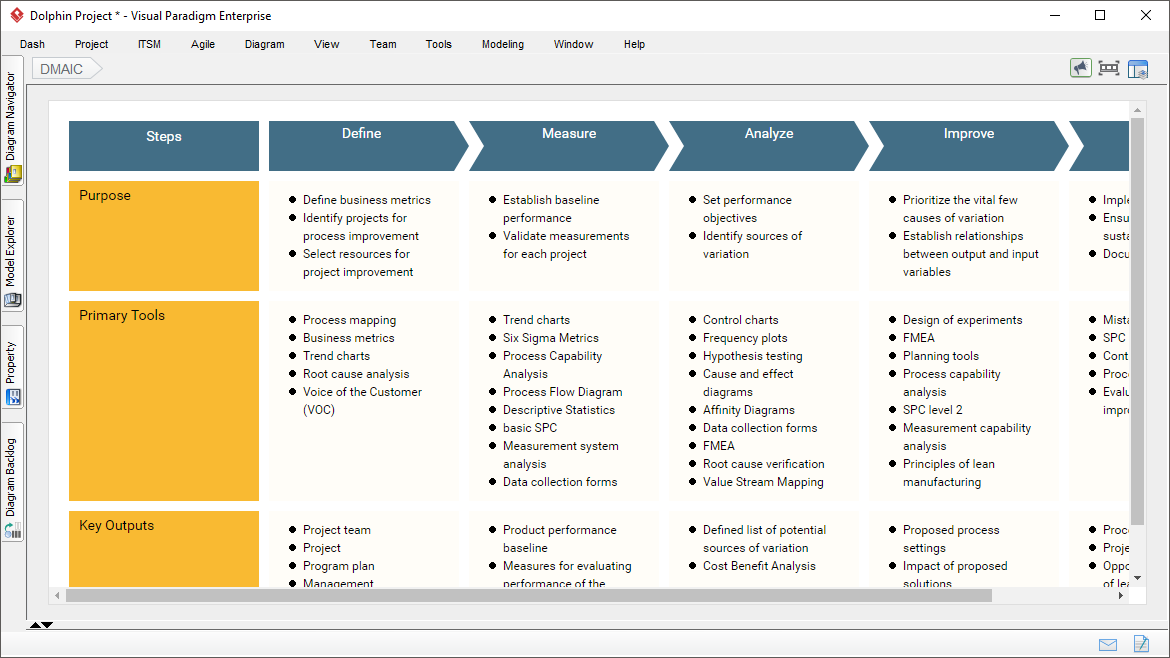This screenshot has width=1170, height=658.
Task: Click 'Frequency plots' text
Action: (745, 338)
